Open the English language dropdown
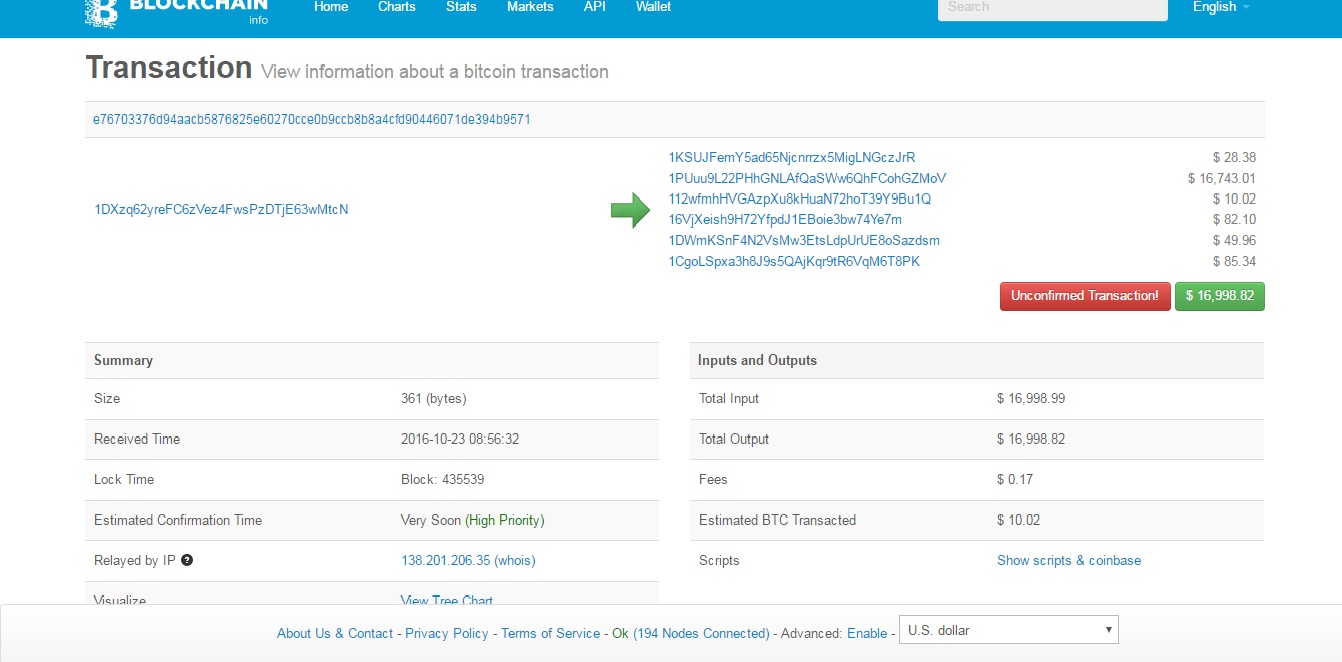1342x662 pixels. click(x=1220, y=7)
